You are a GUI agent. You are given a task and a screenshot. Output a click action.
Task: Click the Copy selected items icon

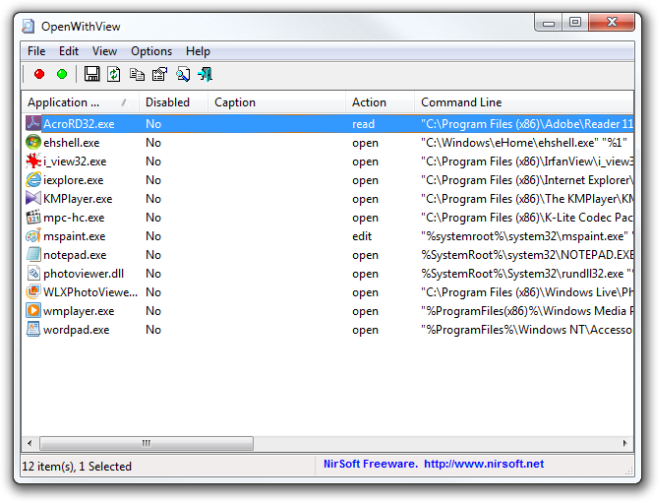(x=137, y=75)
